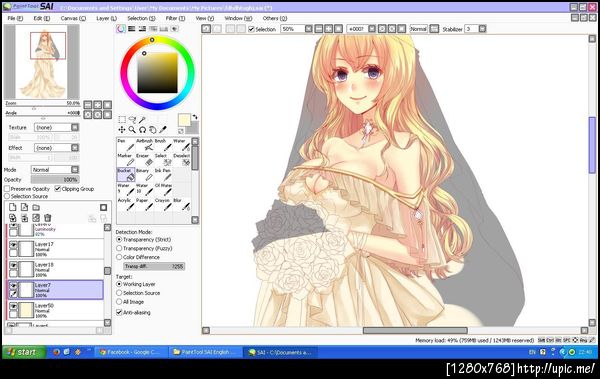The width and height of the screenshot is (600, 379).
Task: Select the Bucket tool
Action: [126, 175]
